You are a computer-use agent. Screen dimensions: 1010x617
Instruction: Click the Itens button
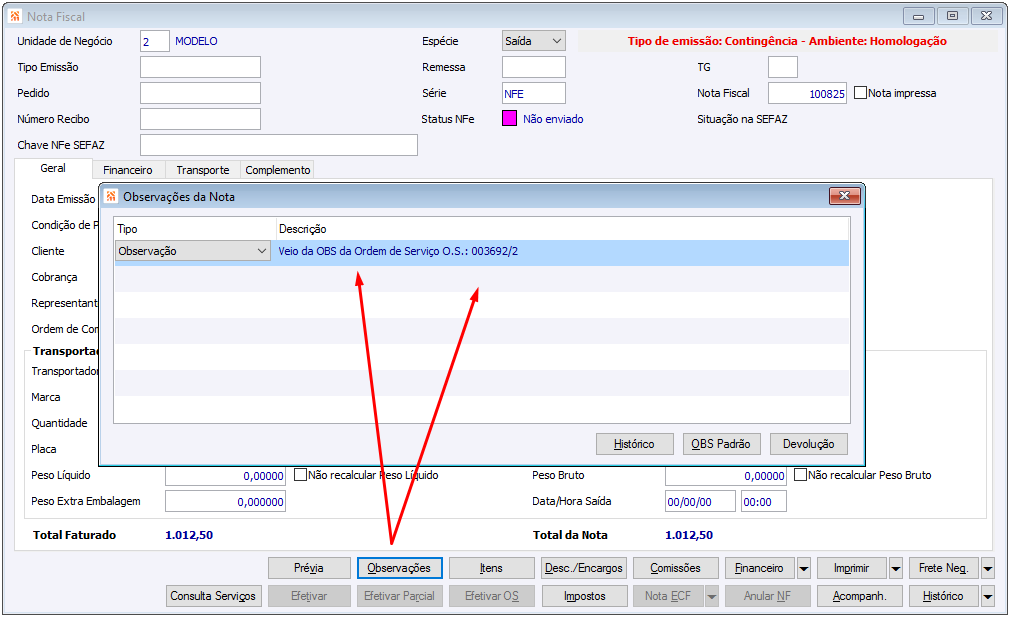(491, 568)
